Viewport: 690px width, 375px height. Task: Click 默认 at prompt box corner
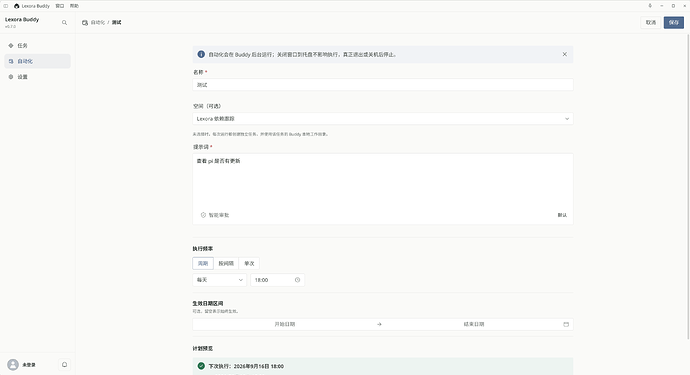[x=562, y=215]
